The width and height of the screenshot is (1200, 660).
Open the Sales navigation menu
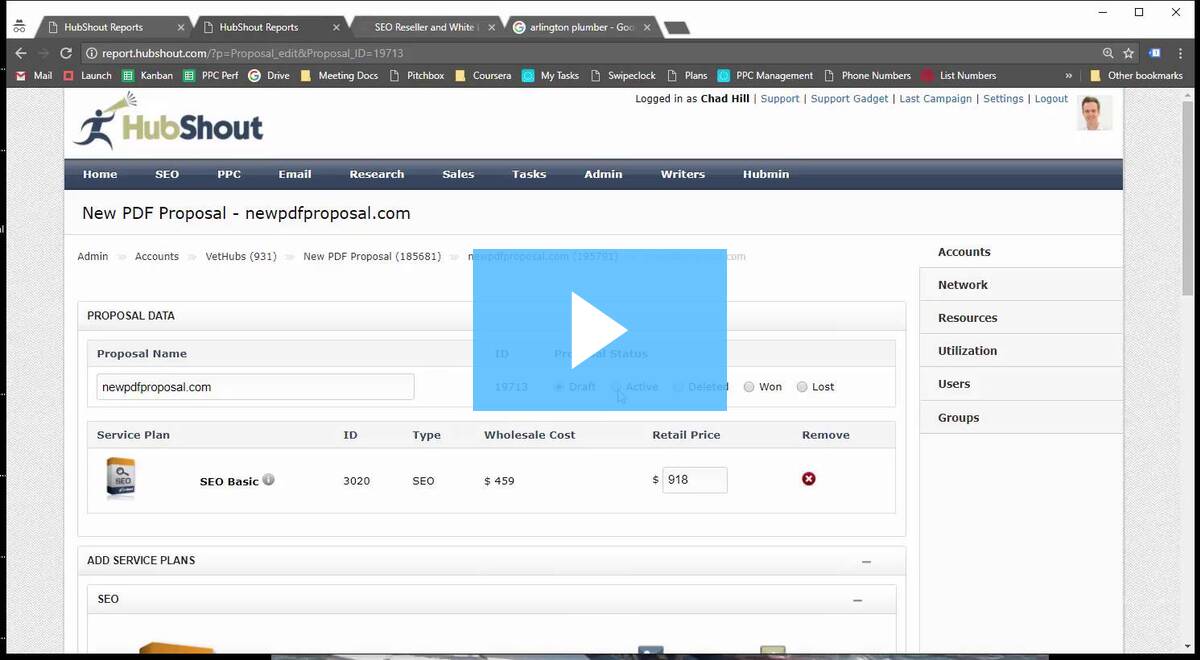point(458,174)
